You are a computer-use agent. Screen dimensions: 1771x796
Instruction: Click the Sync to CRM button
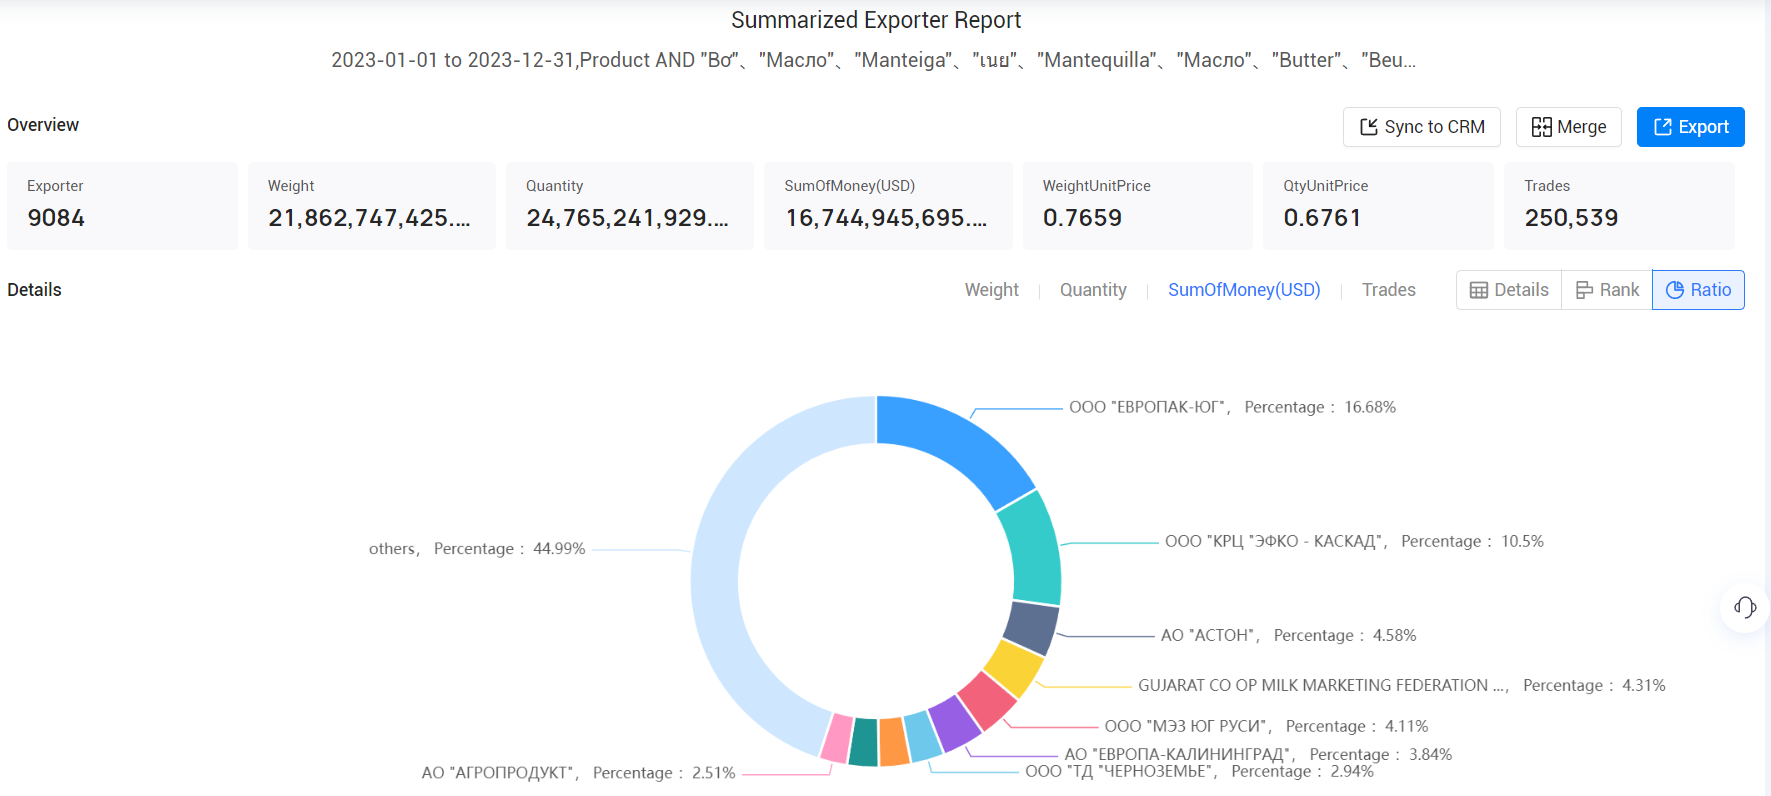tap(1421, 127)
